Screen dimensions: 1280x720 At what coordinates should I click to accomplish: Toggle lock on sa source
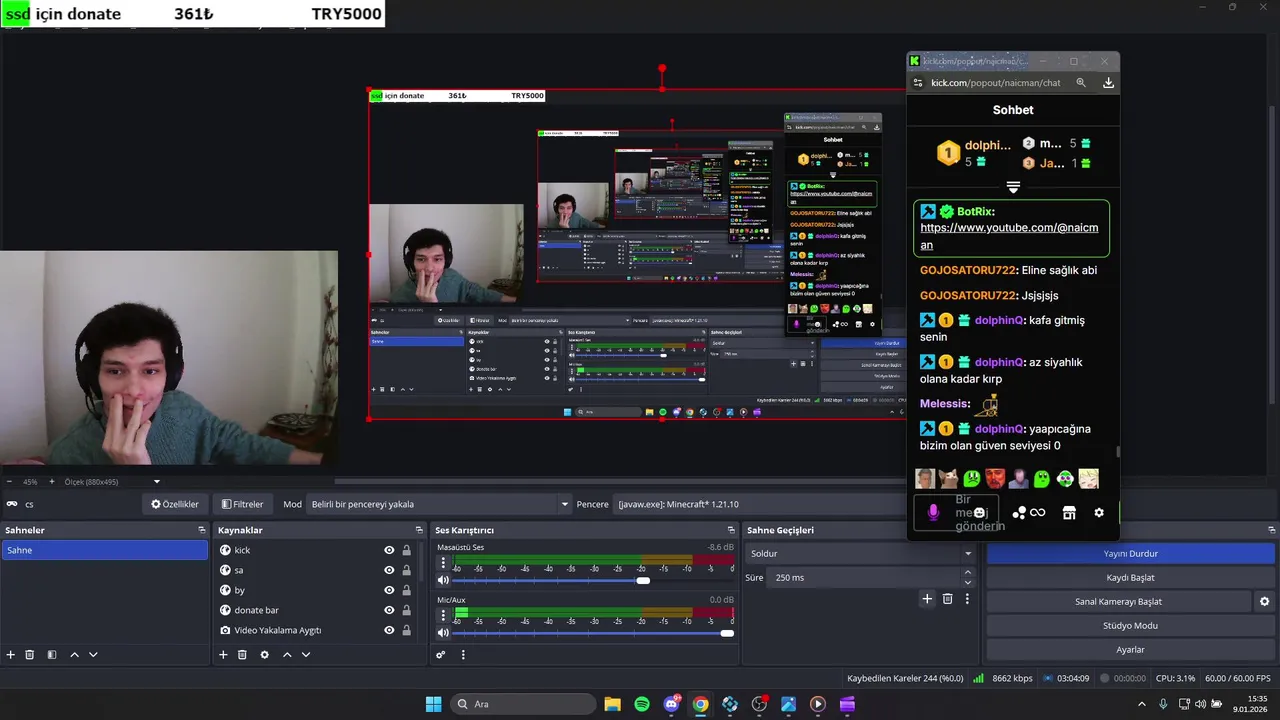click(x=406, y=570)
